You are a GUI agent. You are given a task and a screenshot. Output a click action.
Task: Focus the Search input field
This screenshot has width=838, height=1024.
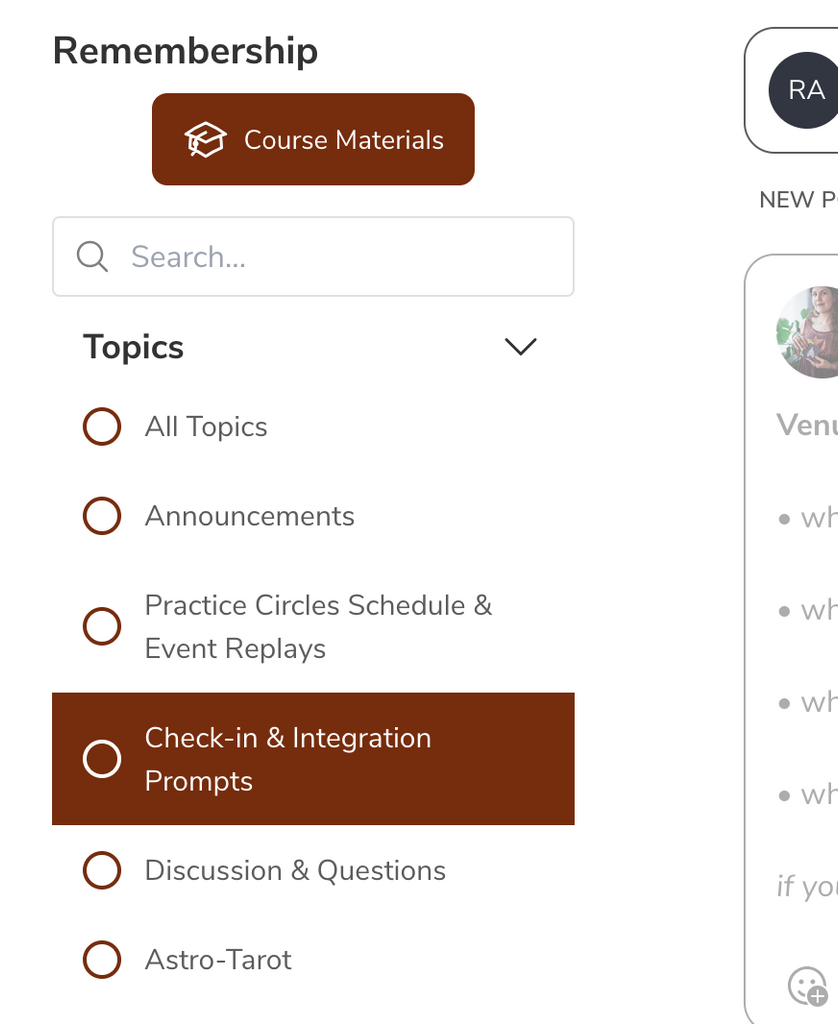340,257
